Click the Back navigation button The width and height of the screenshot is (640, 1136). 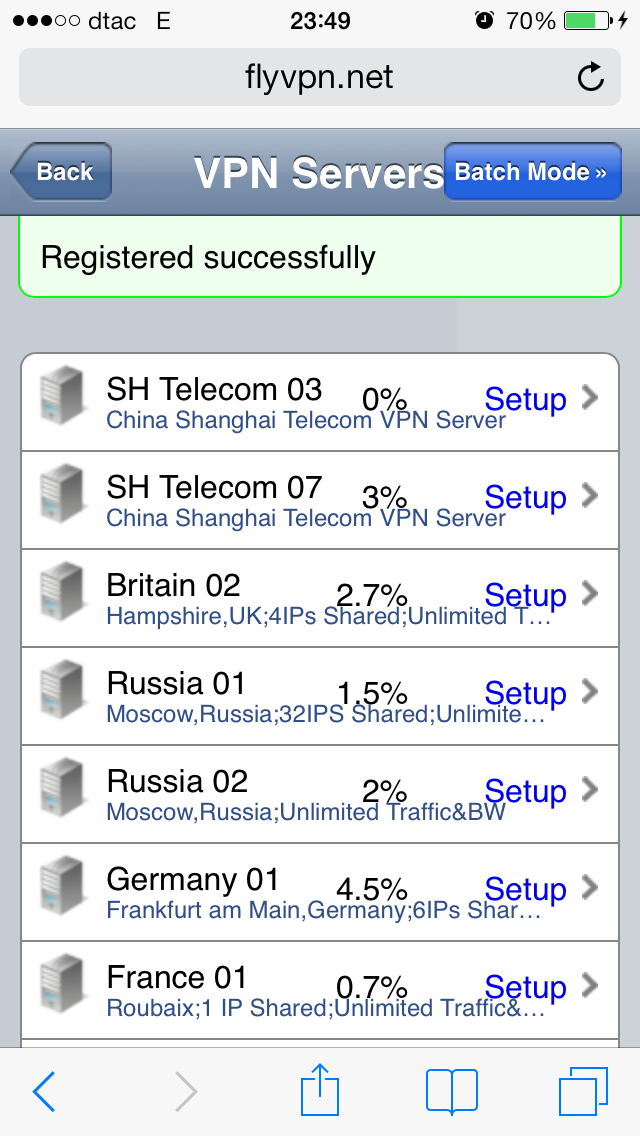(x=61, y=172)
